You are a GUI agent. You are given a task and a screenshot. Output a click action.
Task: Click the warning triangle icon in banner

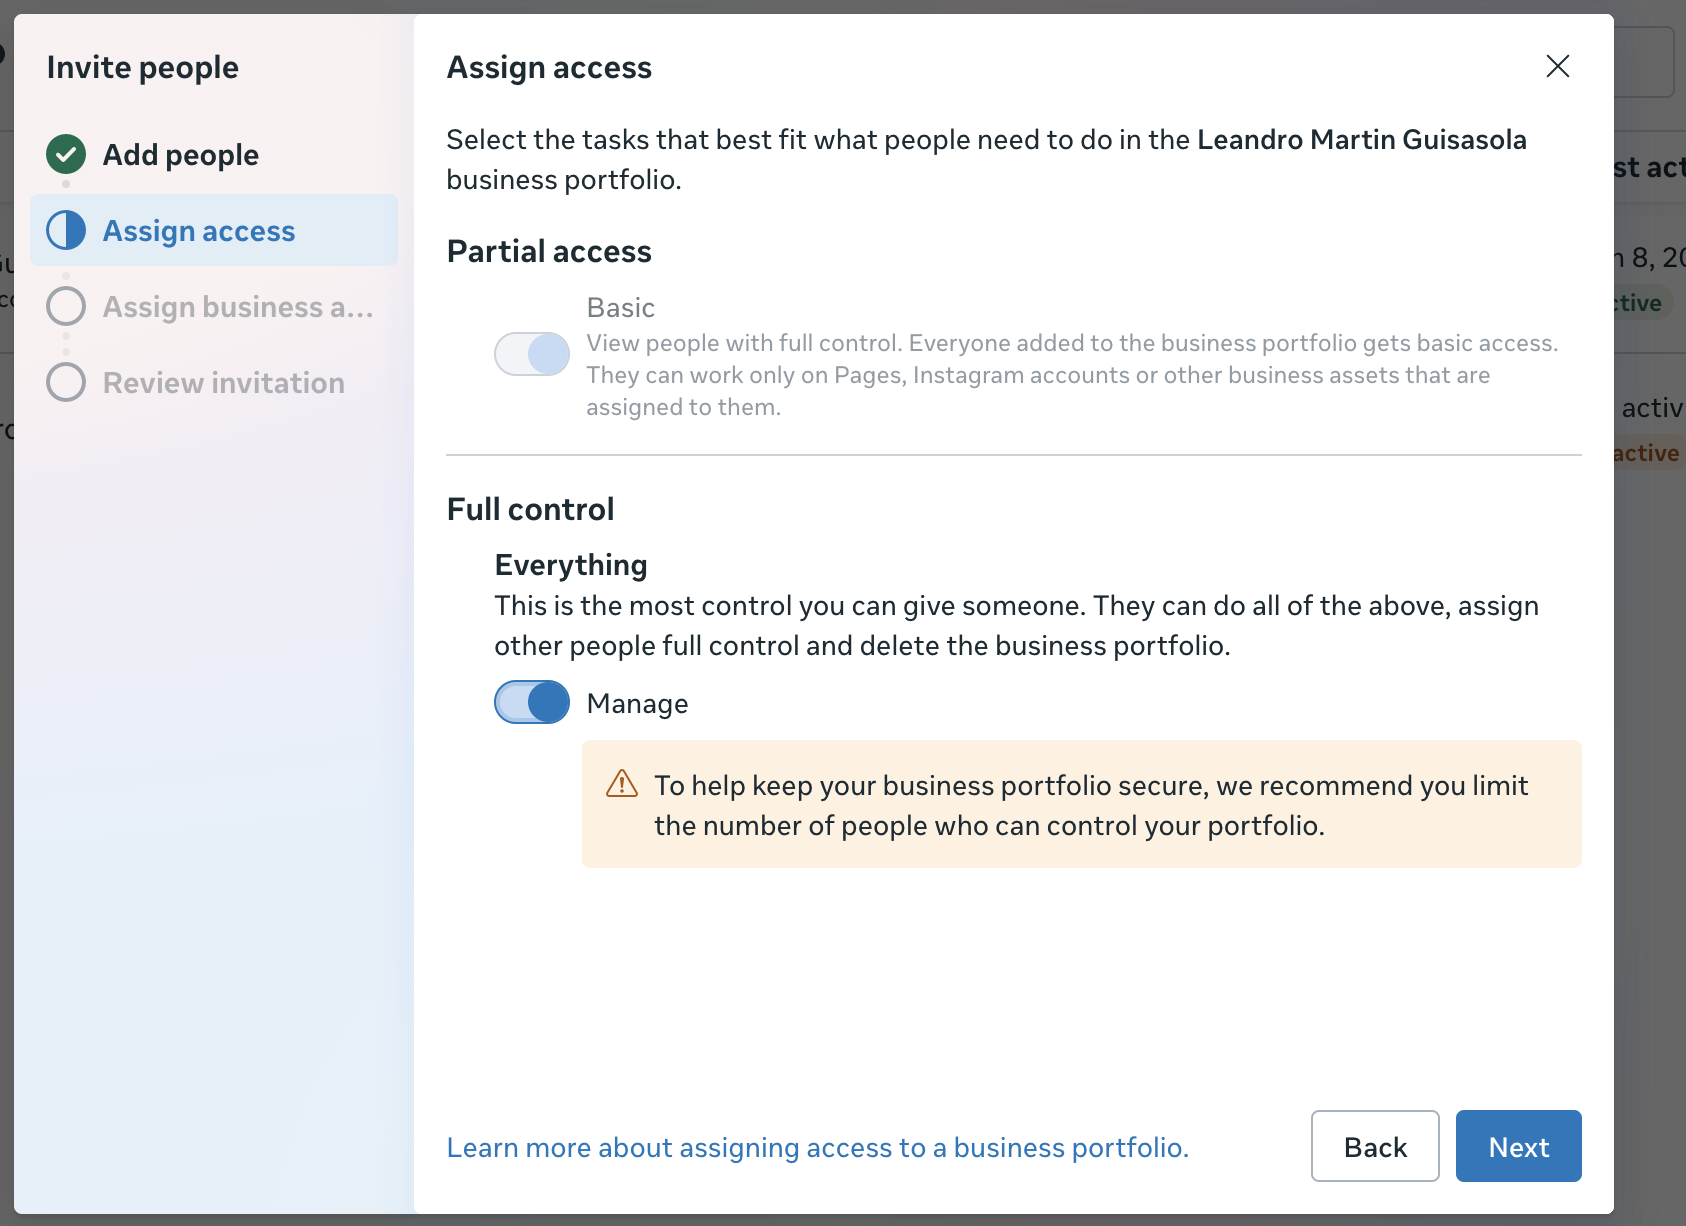pos(622,783)
